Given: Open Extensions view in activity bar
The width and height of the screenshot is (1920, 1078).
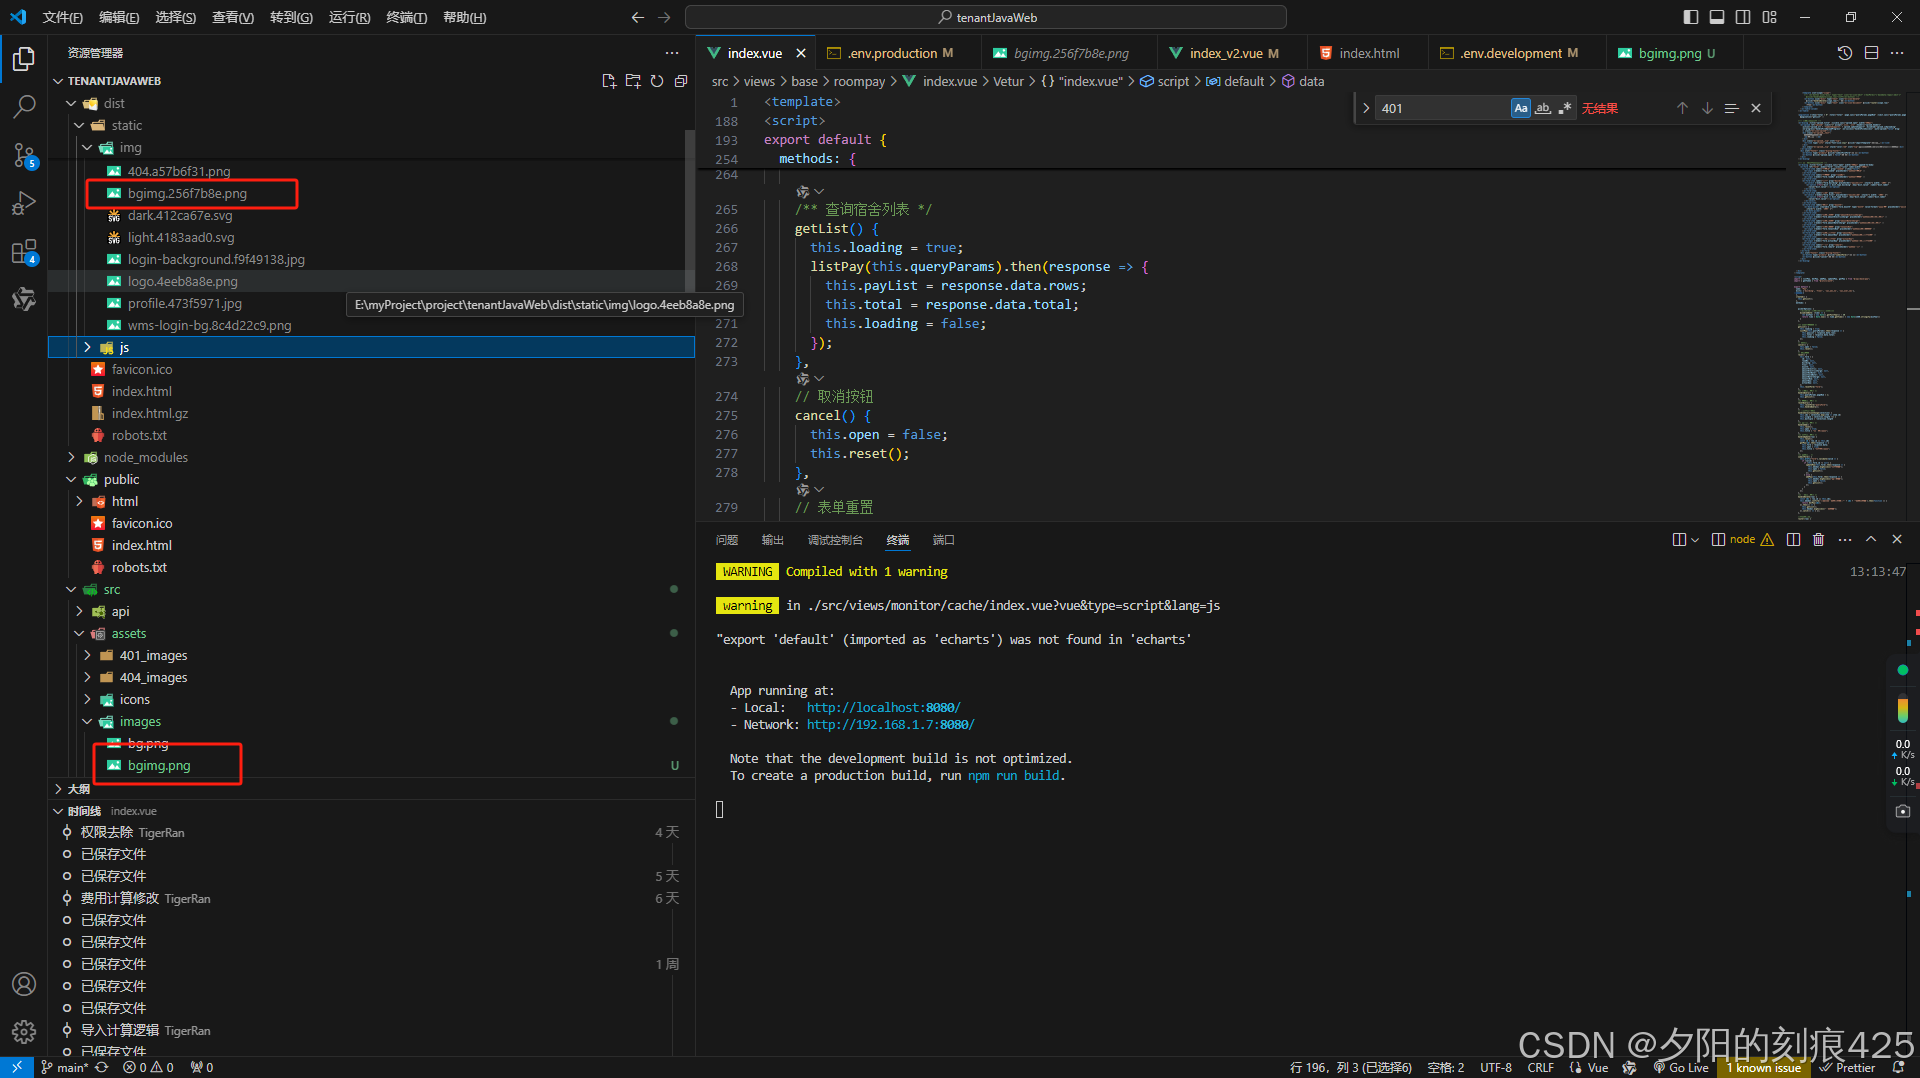Looking at the screenshot, I should [x=24, y=251].
